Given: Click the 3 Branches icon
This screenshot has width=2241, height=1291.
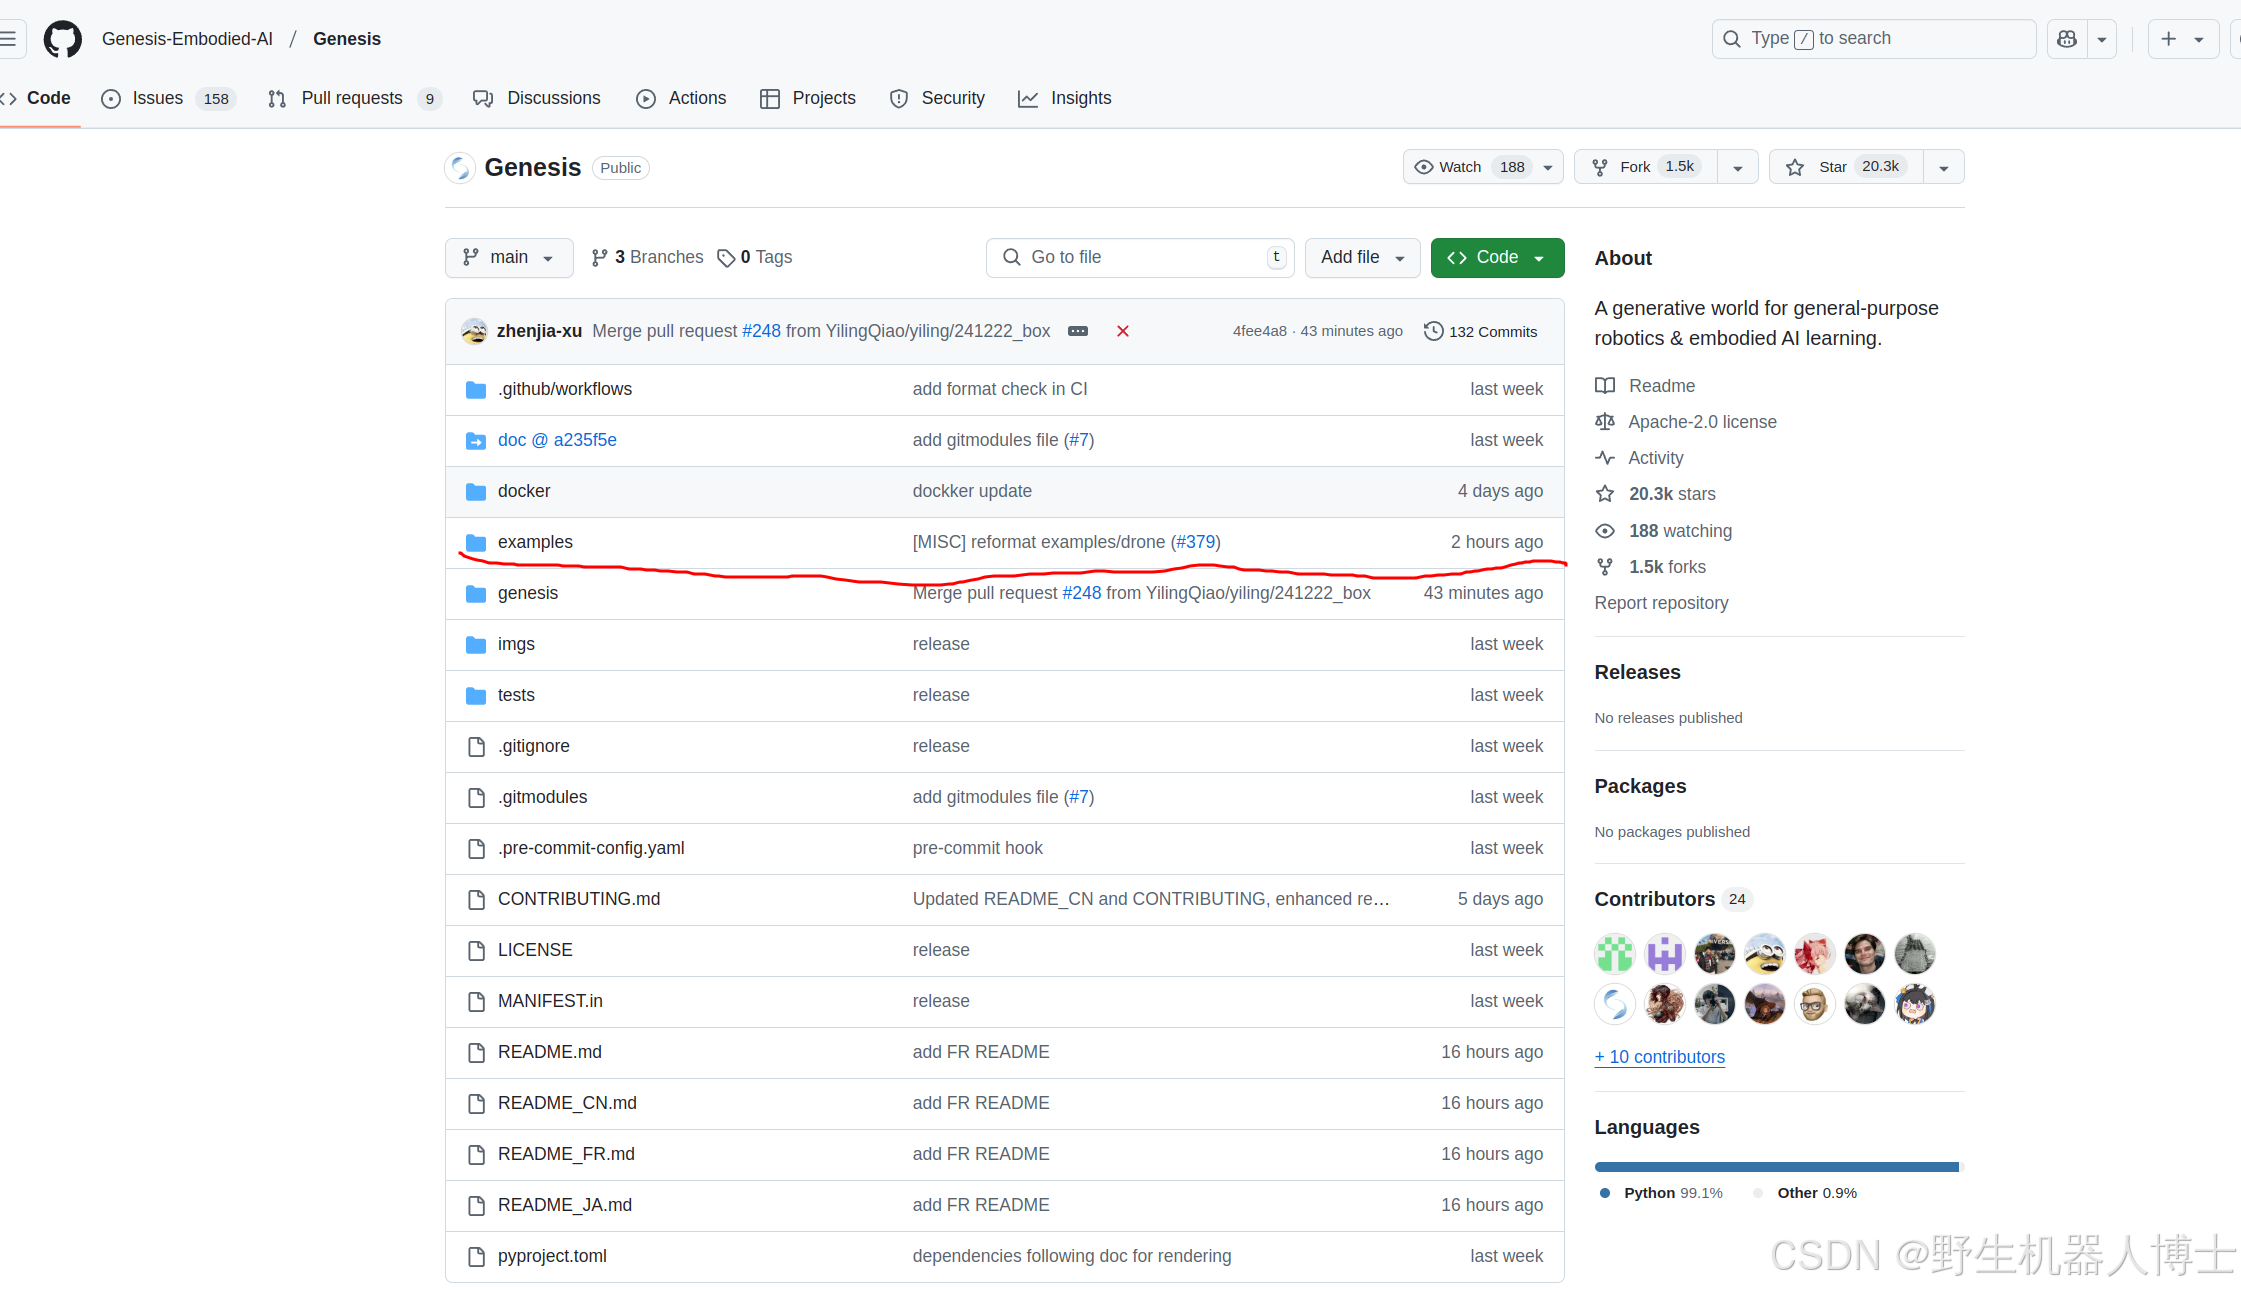Looking at the screenshot, I should (599, 258).
